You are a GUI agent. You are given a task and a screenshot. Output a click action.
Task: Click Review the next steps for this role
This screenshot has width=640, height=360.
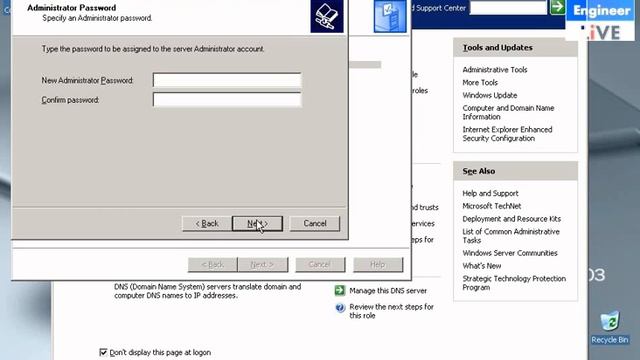[391, 311]
